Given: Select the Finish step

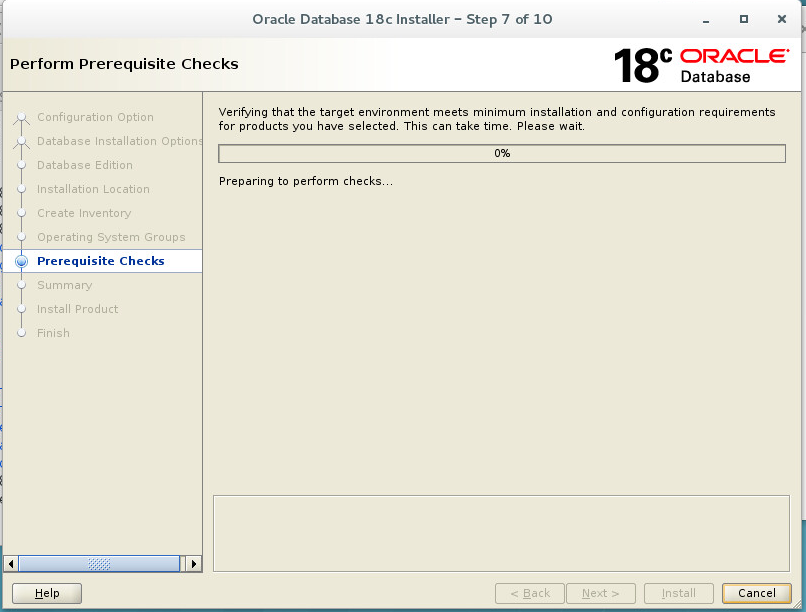Looking at the screenshot, I should tap(53, 333).
